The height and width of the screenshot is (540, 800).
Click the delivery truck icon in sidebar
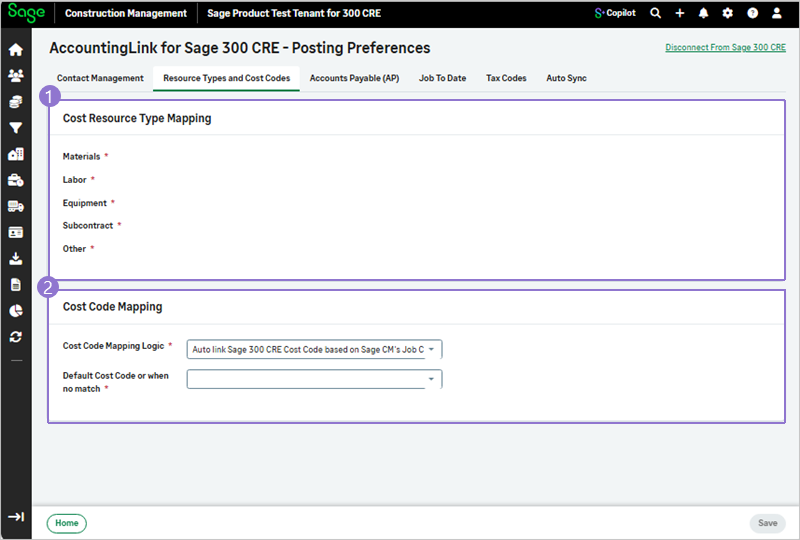(x=16, y=206)
